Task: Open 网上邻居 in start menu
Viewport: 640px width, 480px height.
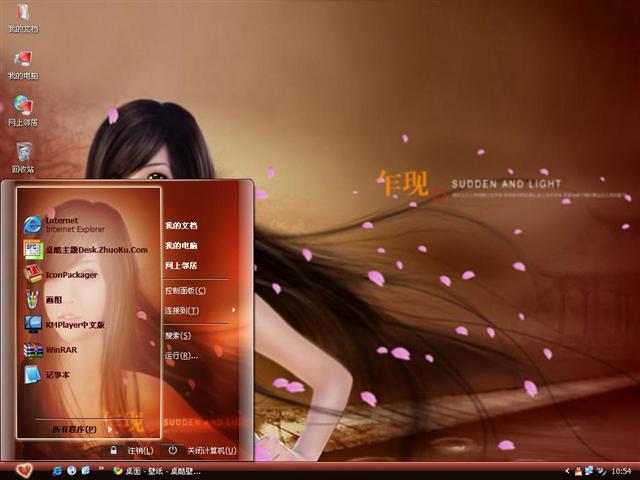Action: [x=181, y=265]
